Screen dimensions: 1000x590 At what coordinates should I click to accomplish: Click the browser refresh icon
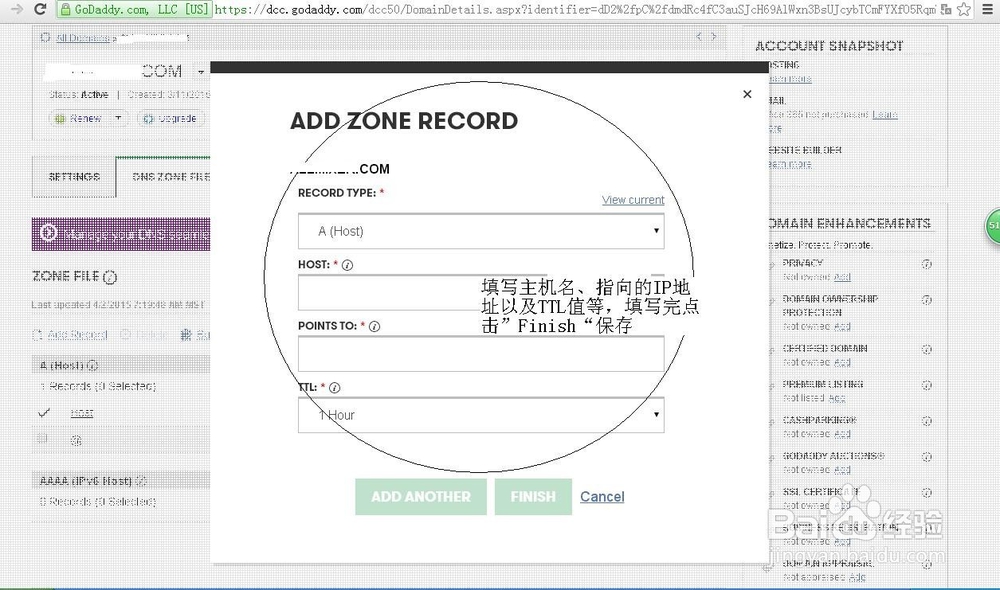coord(40,10)
